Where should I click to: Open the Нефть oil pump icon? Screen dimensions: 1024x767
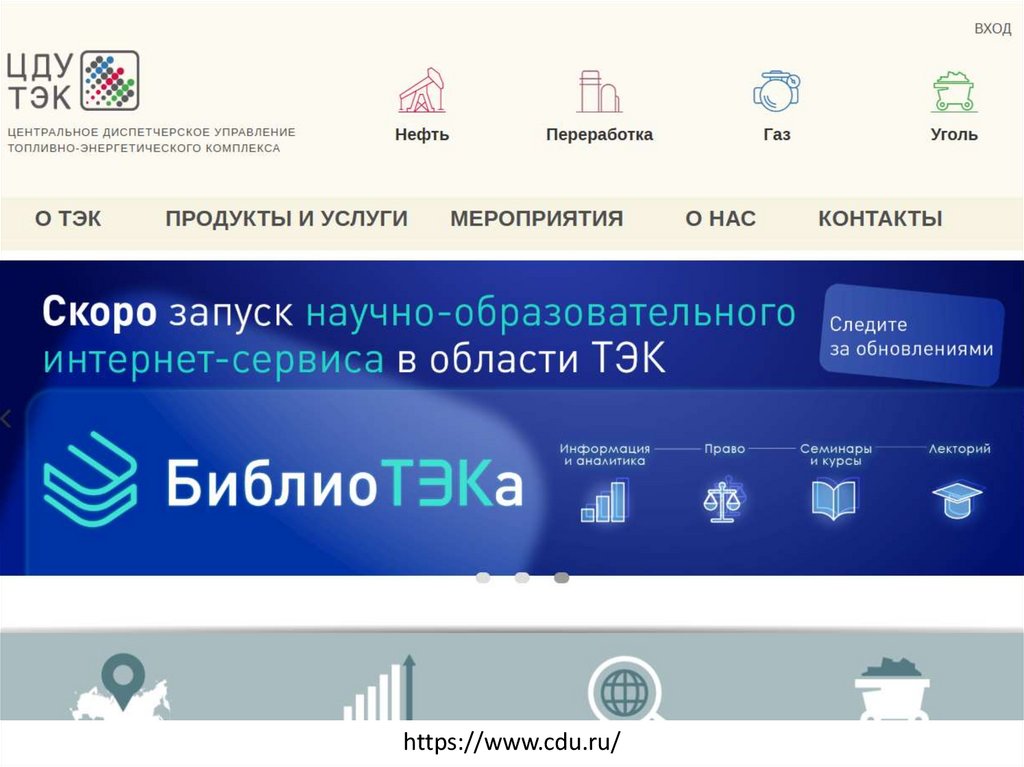coord(422,90)
